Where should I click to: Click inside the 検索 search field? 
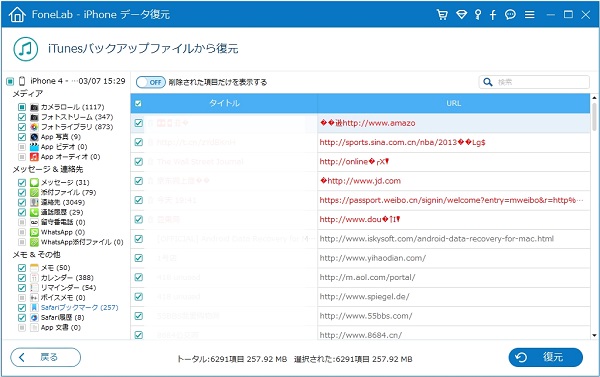tap(534, 82)
